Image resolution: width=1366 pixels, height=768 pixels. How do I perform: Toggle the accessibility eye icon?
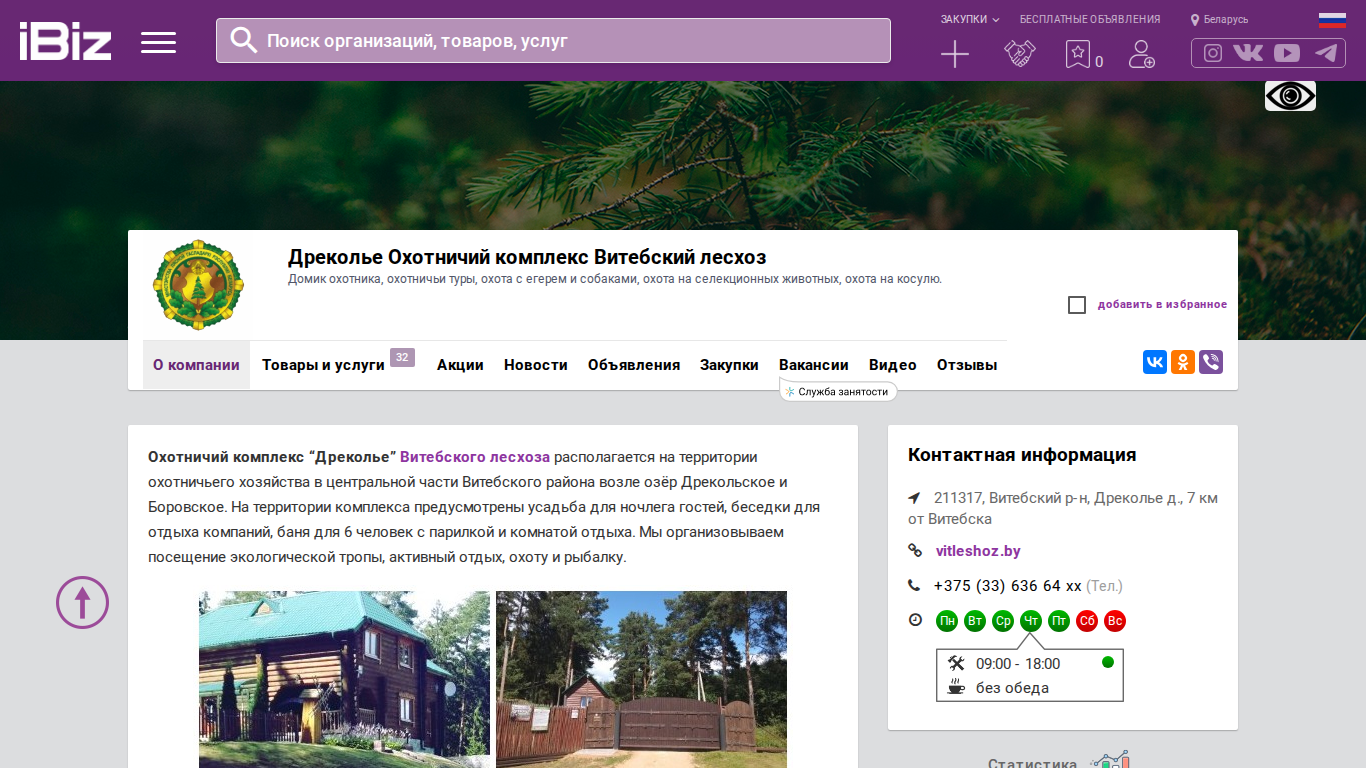(x=1290, y=96)
